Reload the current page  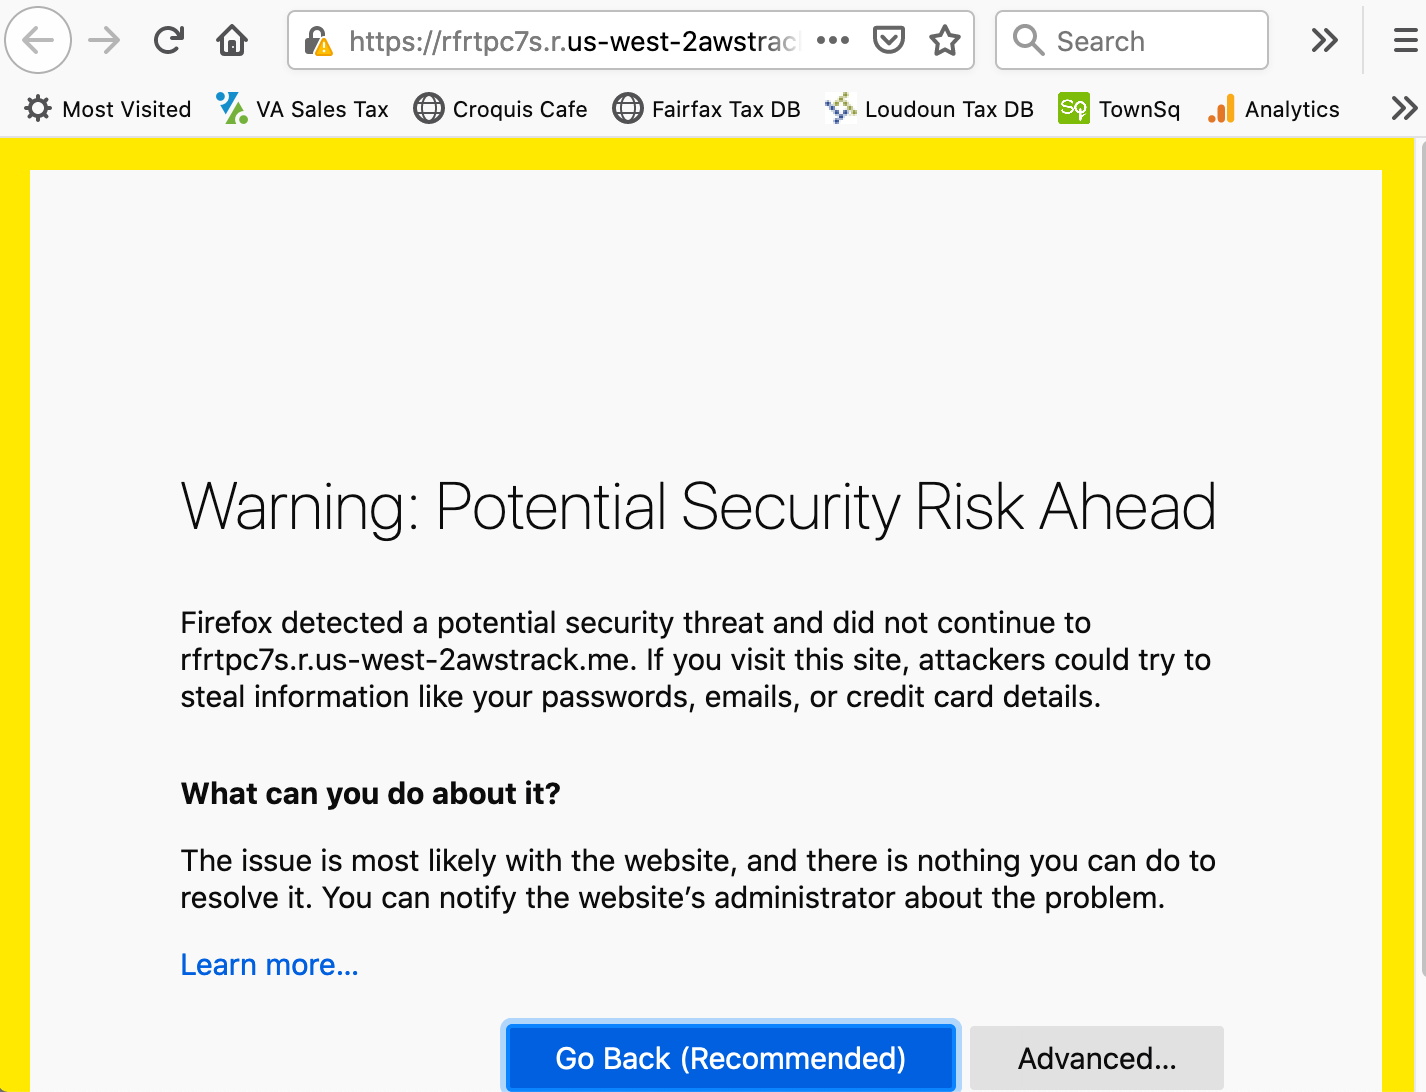(x=168, y=40)
